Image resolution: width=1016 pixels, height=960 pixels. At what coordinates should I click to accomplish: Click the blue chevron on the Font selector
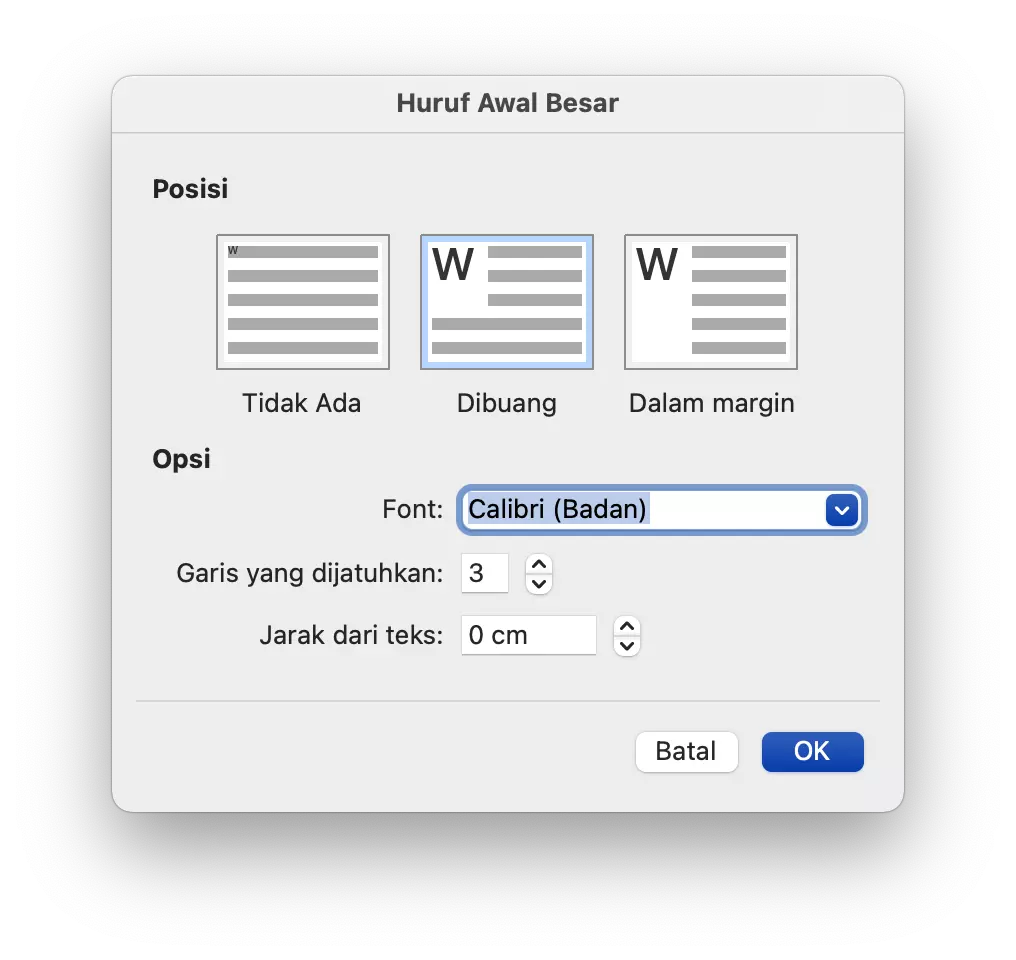[841, 509]
